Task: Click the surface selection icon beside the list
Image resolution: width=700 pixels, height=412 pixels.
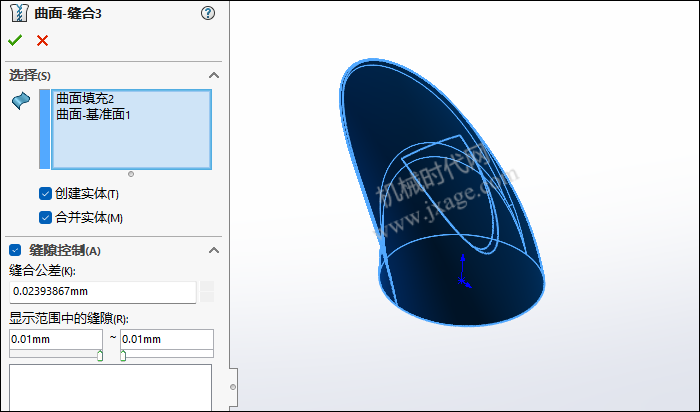Action: point(21,101)
